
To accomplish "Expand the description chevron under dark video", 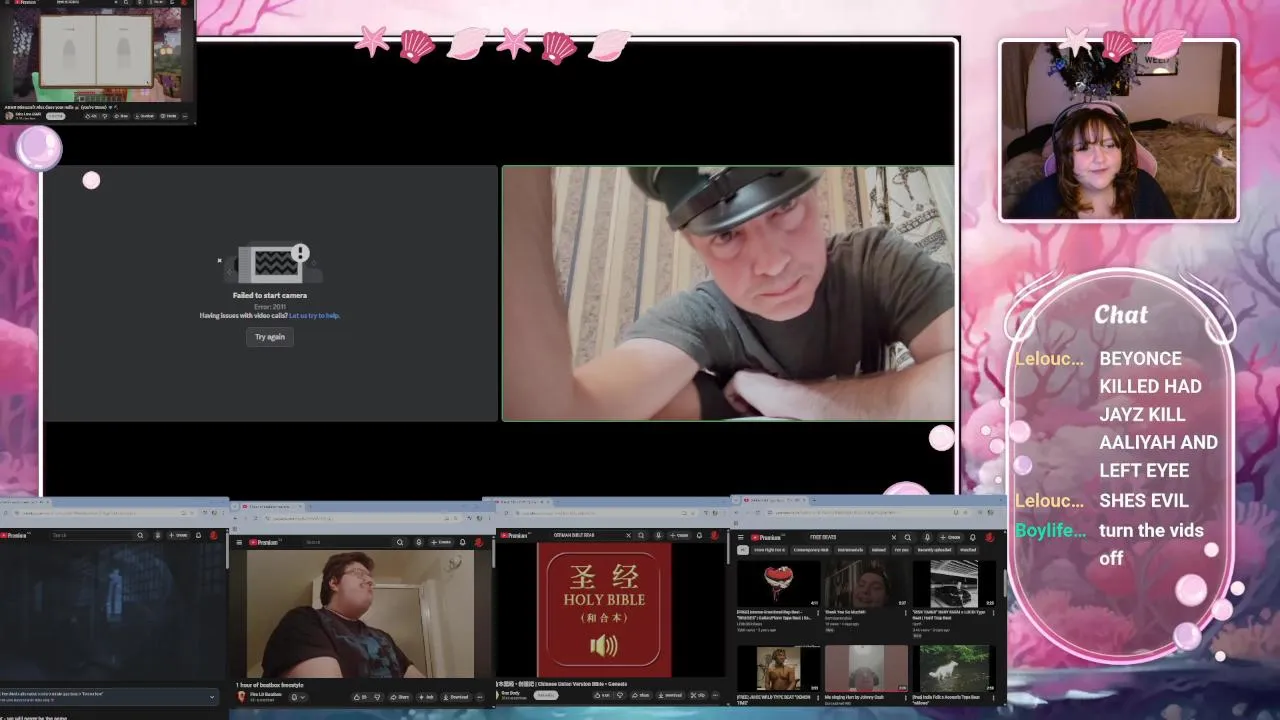I will (x=212, y=697).
